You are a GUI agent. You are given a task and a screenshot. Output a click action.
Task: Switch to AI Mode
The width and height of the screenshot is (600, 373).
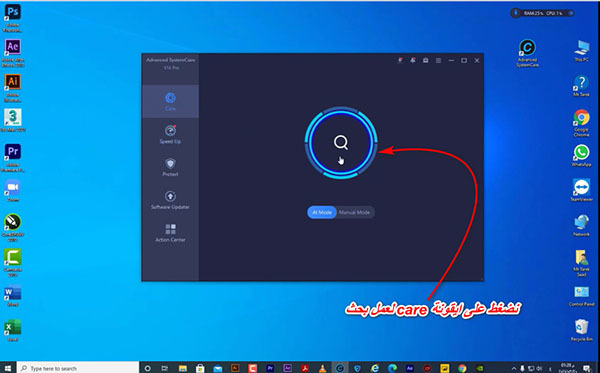(322, 212)
